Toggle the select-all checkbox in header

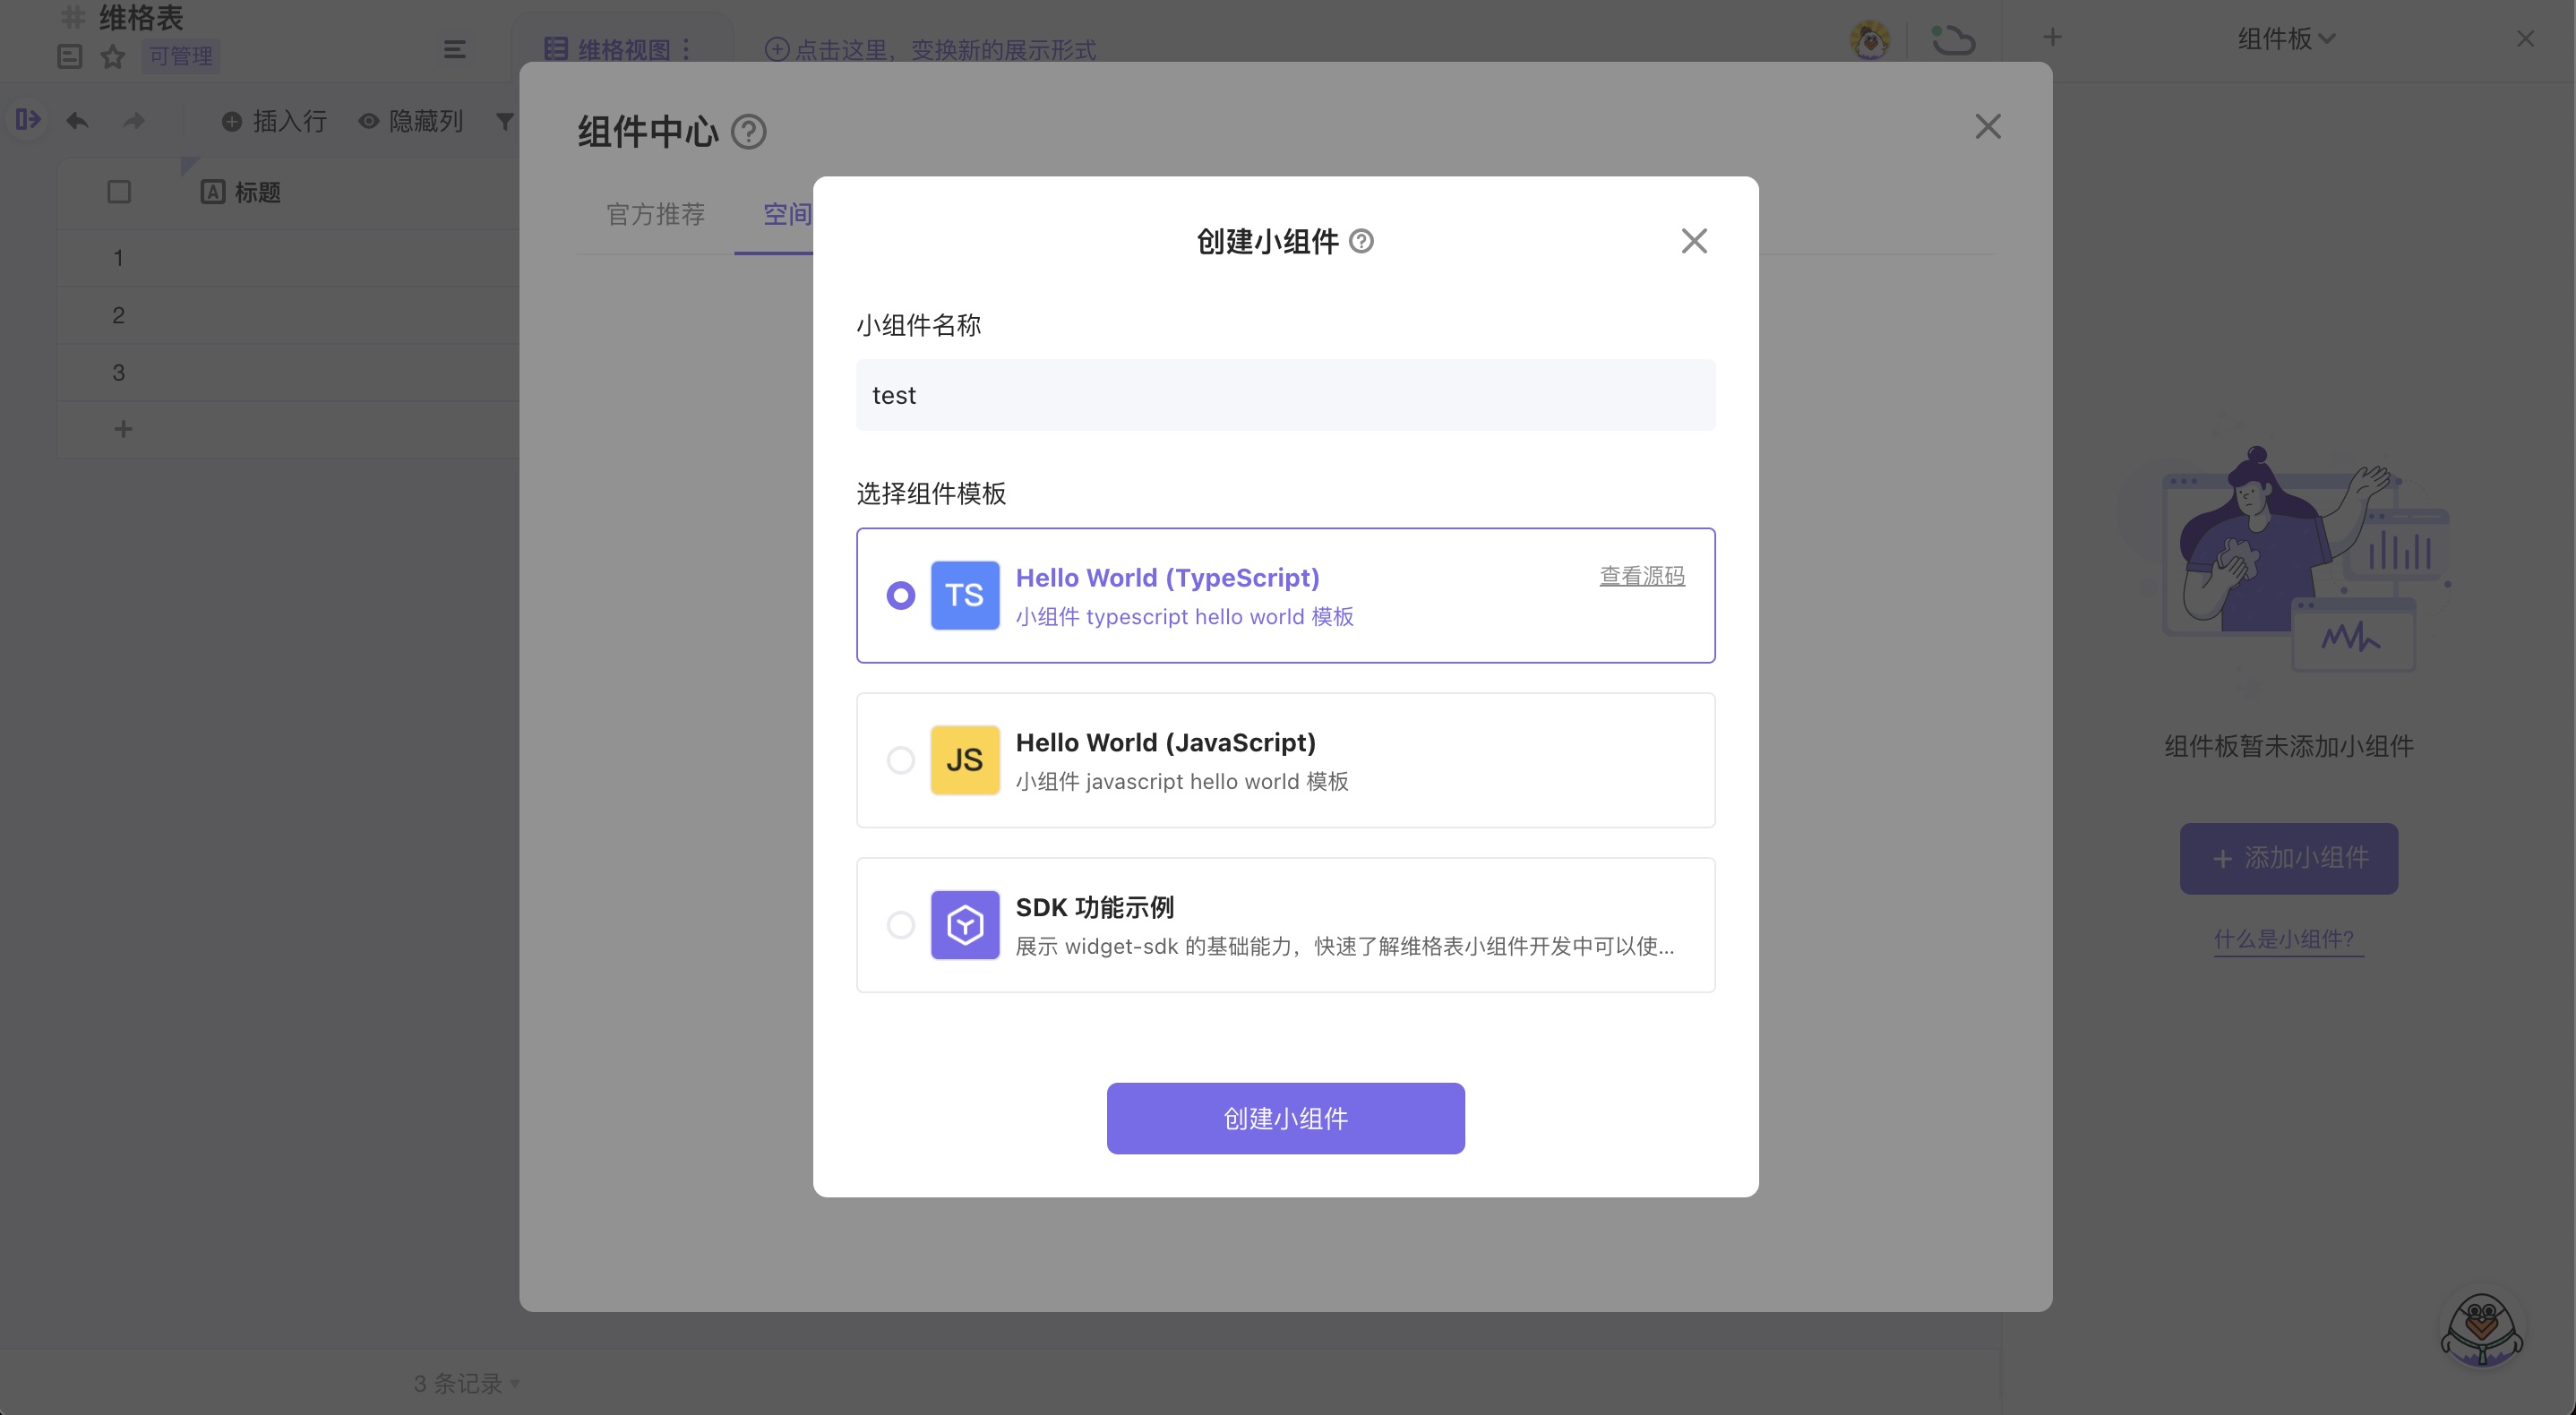(x=118, y=191)
